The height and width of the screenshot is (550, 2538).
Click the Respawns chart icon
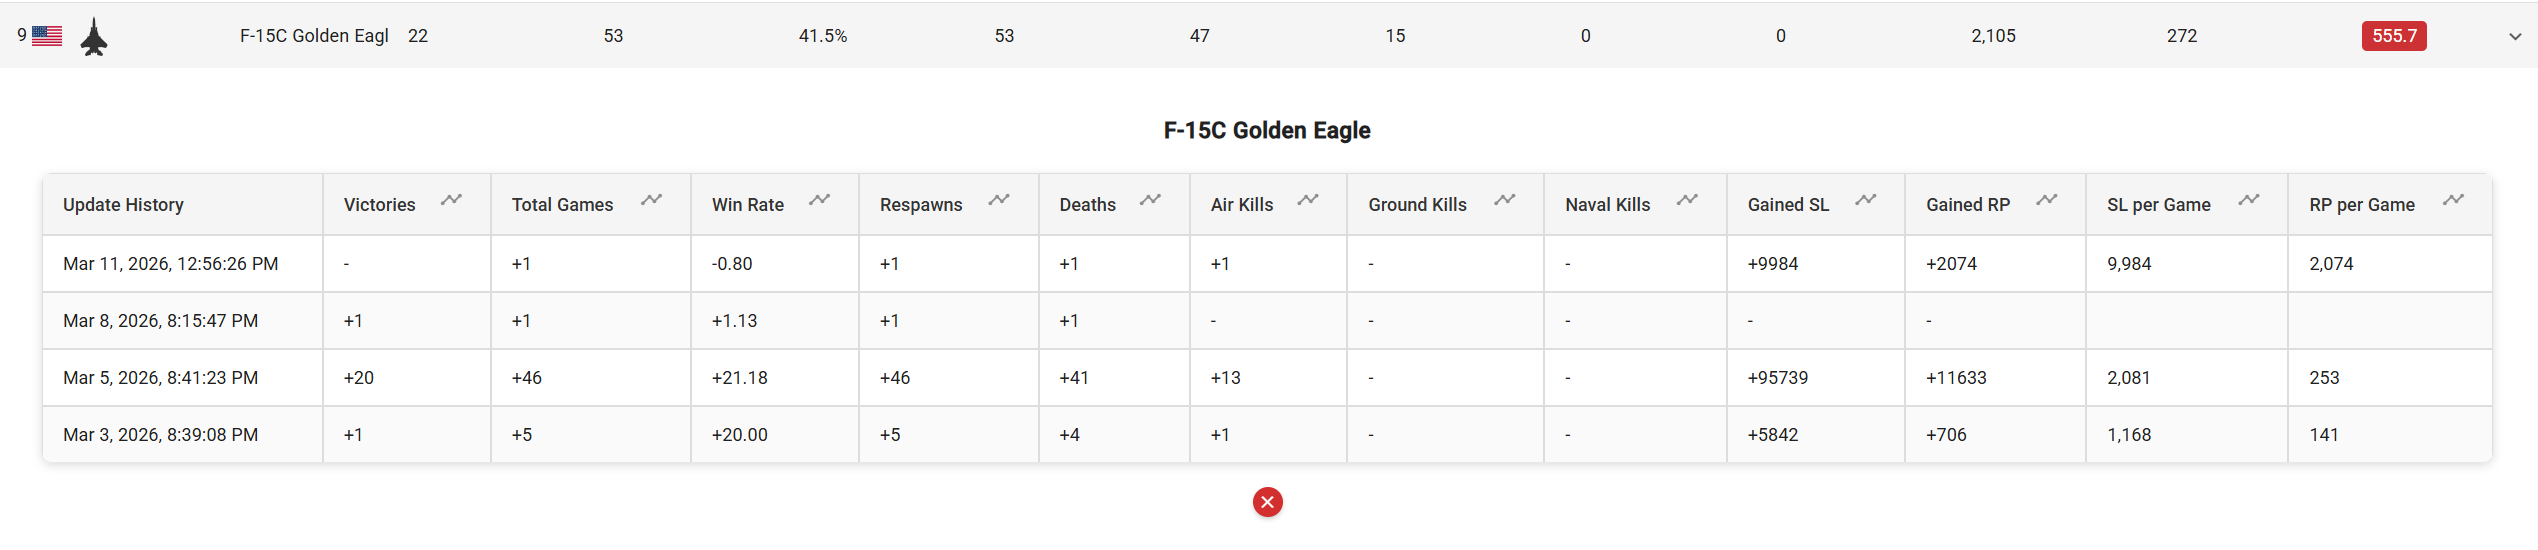click(999, 200)
